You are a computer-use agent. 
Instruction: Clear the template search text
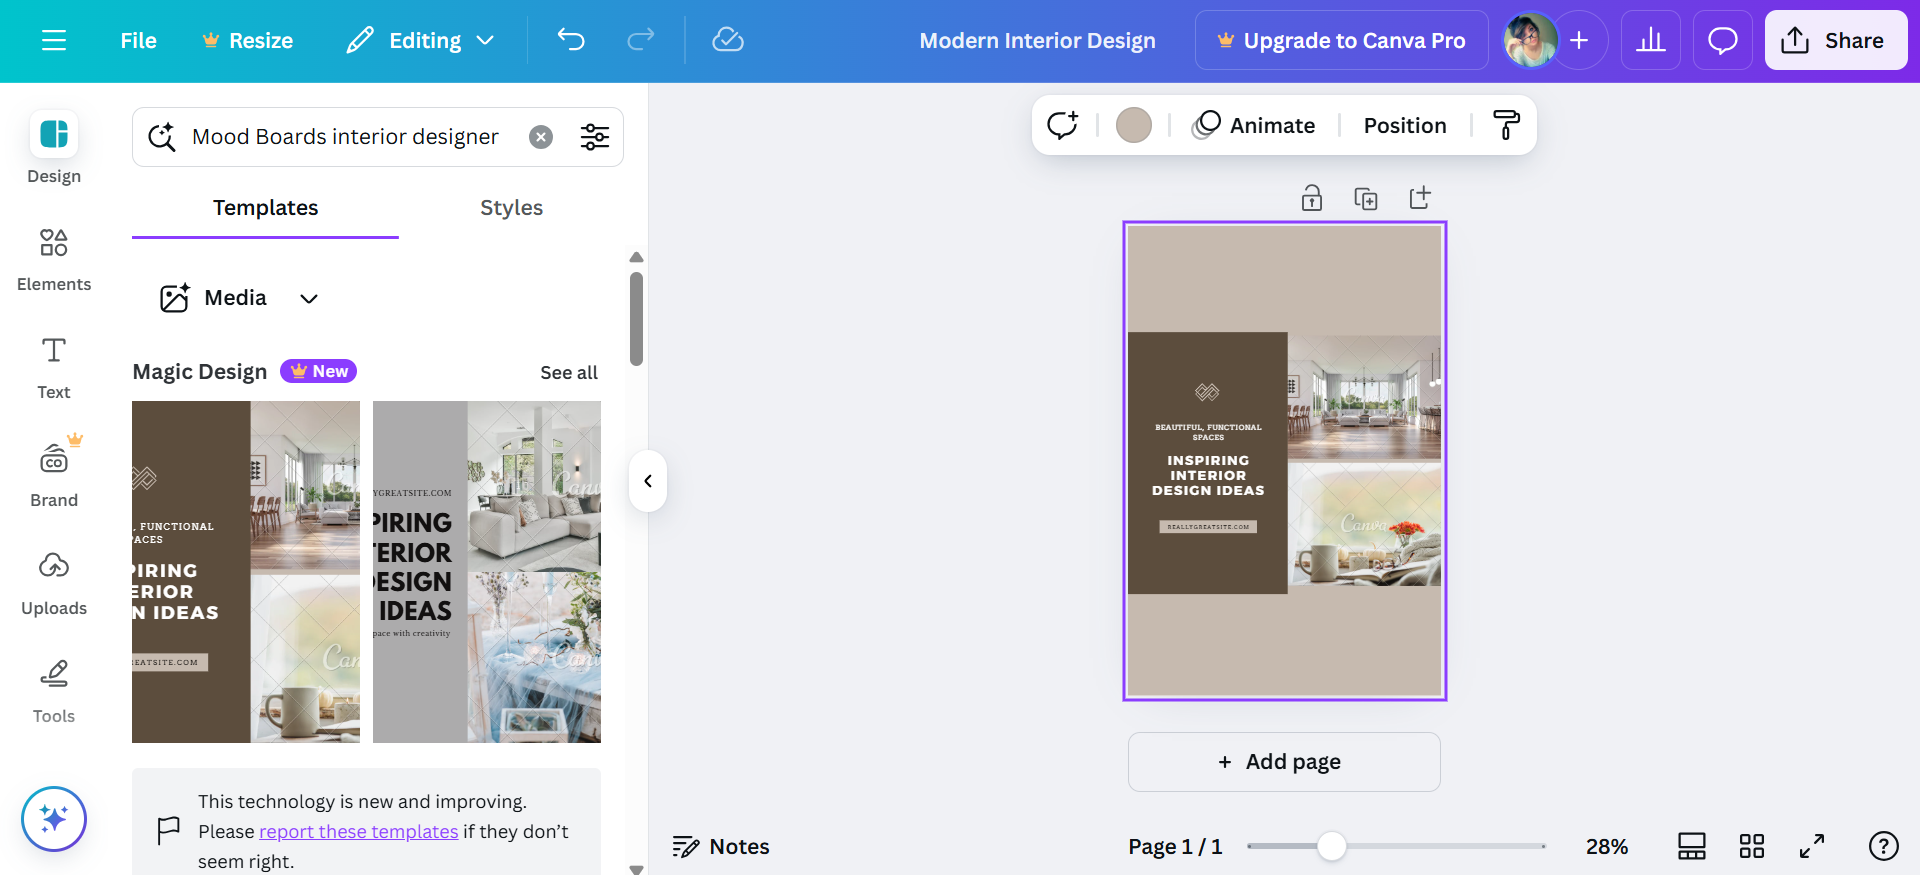tap(541, 137)
